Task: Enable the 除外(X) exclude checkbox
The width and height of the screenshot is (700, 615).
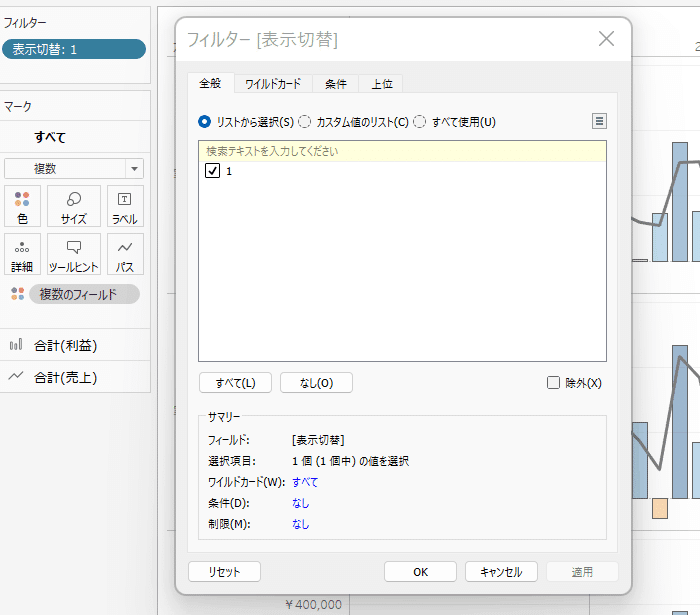Action: click(553, 382)
